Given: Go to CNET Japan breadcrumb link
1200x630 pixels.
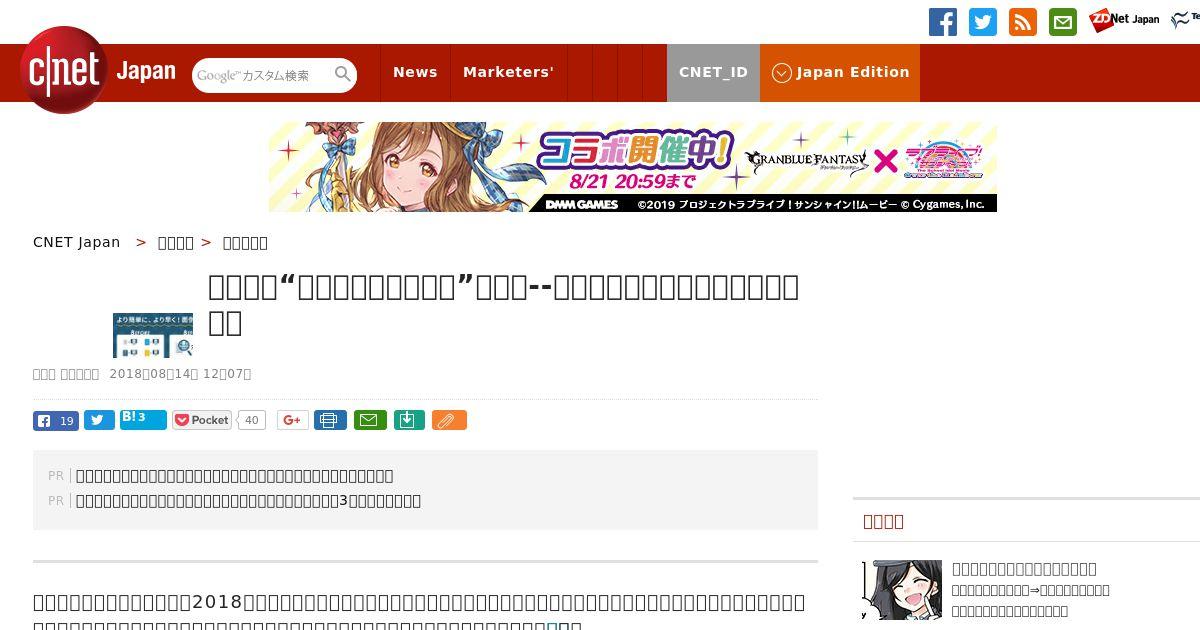Looking at the screenshot, I should [x=77, y=242].
